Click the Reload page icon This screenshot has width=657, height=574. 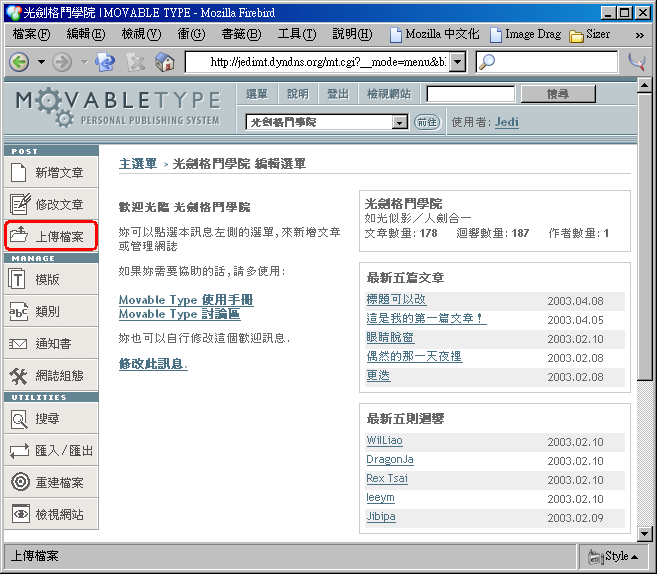point(105,62)
